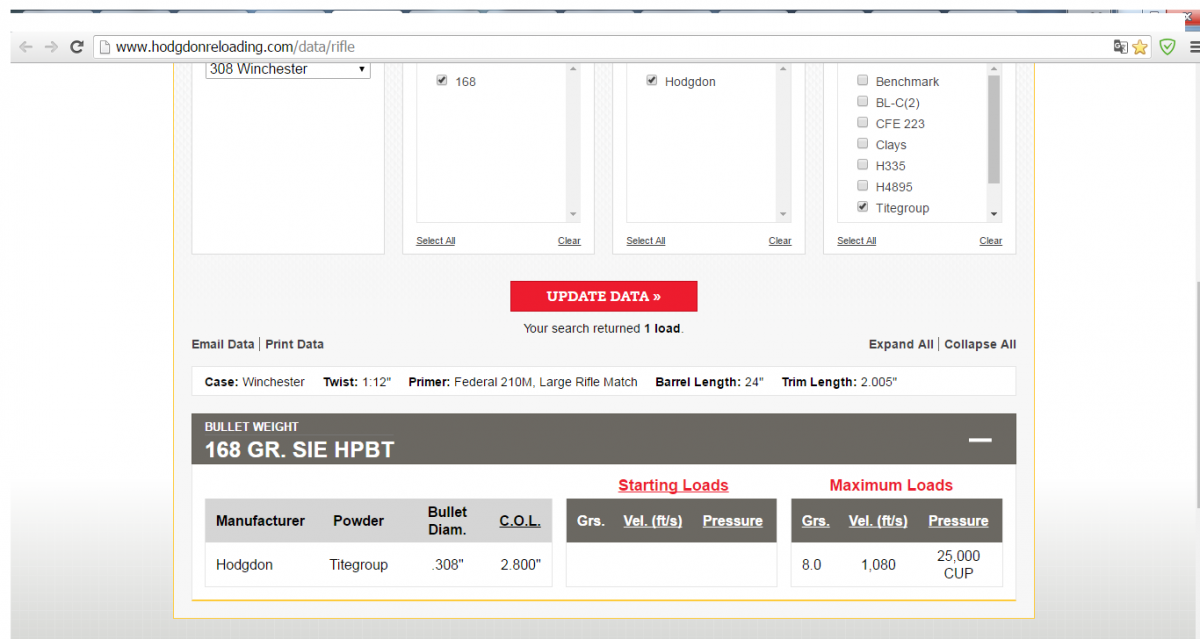
Task: Click the Print Data link
Action: click(x=295, y=344)
